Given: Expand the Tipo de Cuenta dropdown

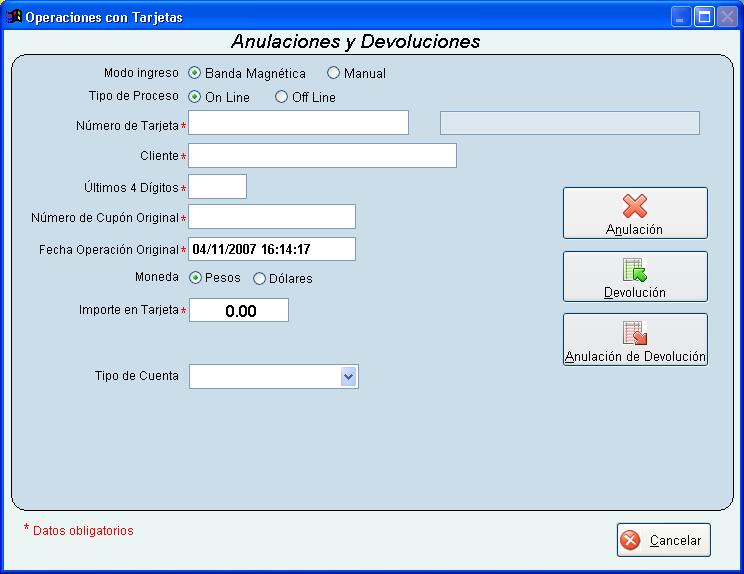Looking at the screenshot, I should pos(348,376).
